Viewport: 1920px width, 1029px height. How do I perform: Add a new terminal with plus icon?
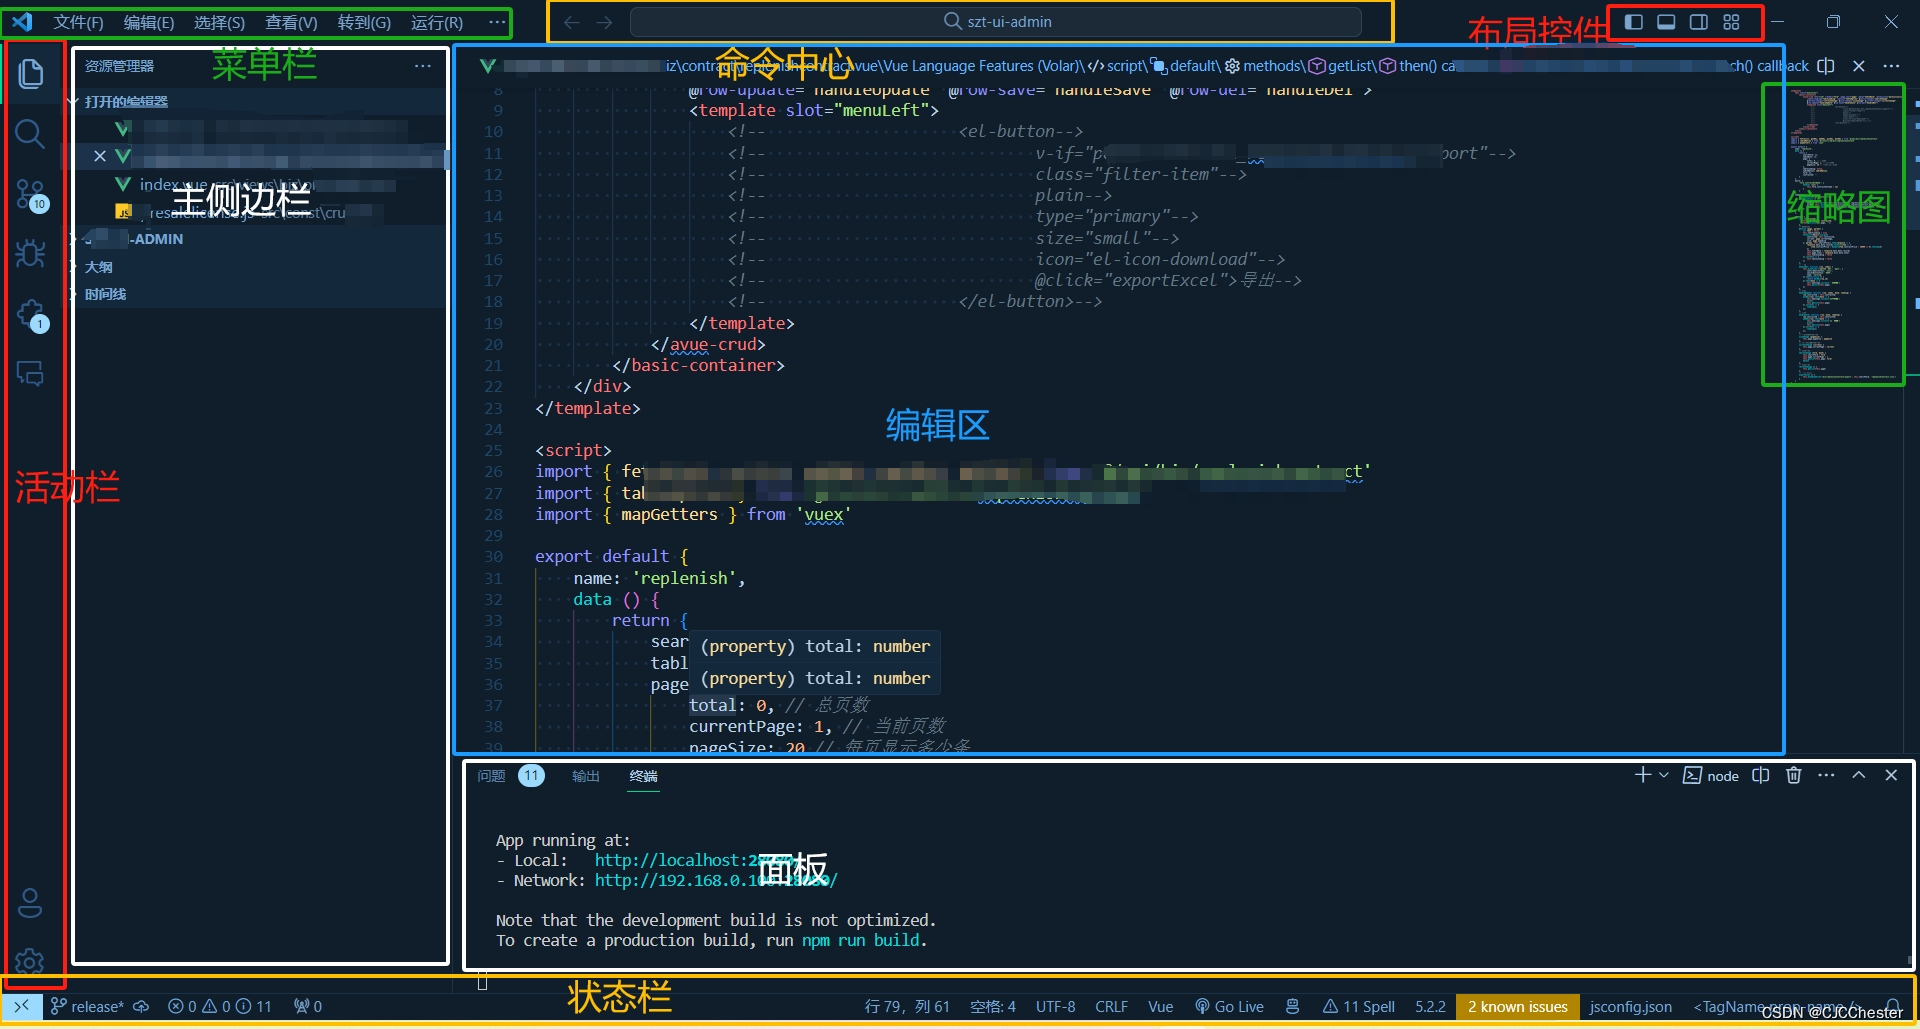(1642, 775)
